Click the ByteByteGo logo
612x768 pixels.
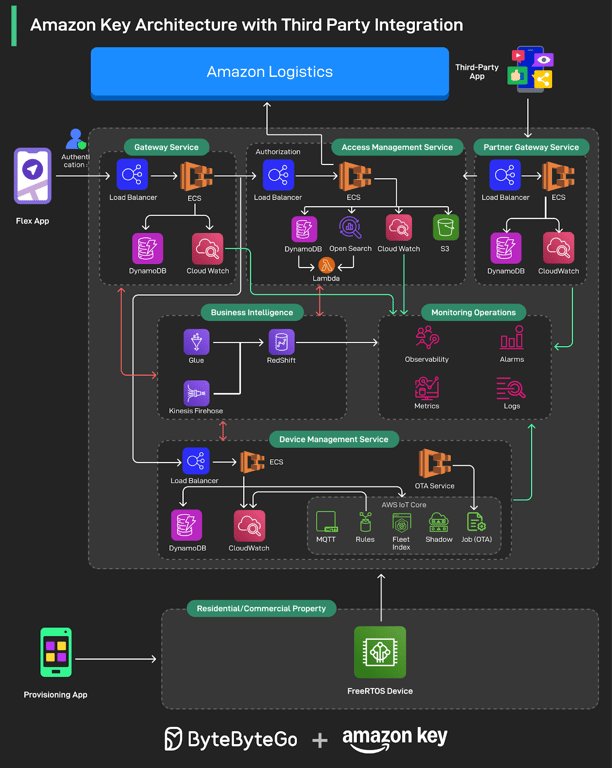(231, 739)
